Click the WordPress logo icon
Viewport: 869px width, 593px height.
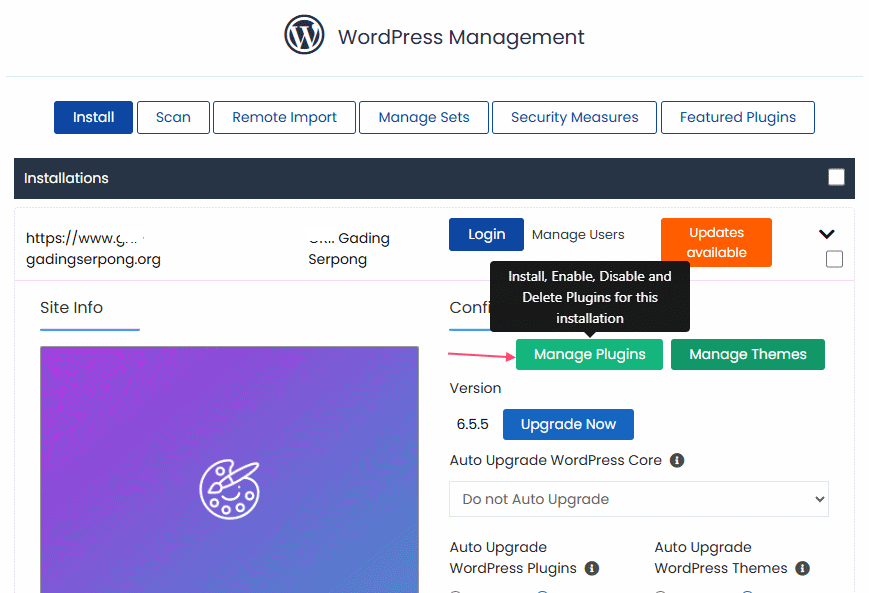tap(304, 35)
